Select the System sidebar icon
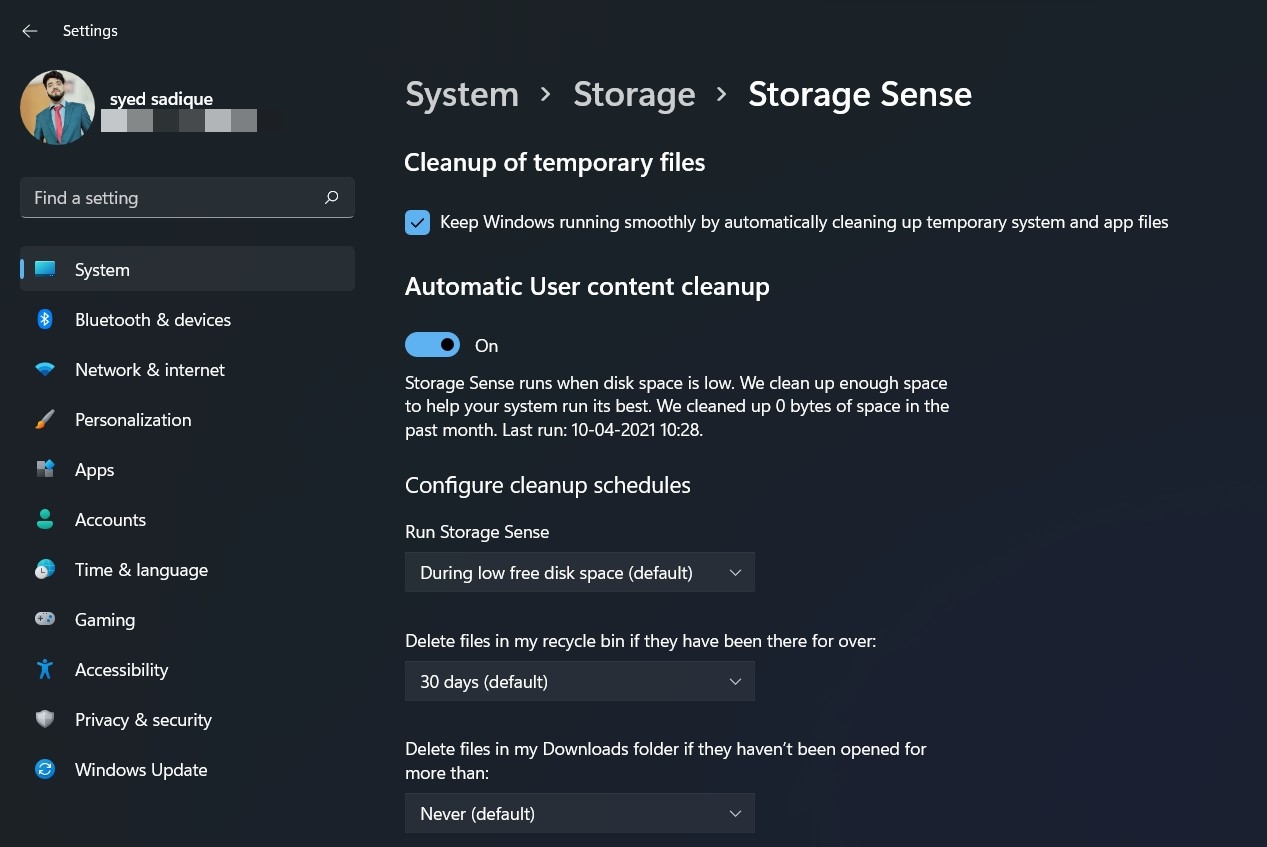 (45, 268)
